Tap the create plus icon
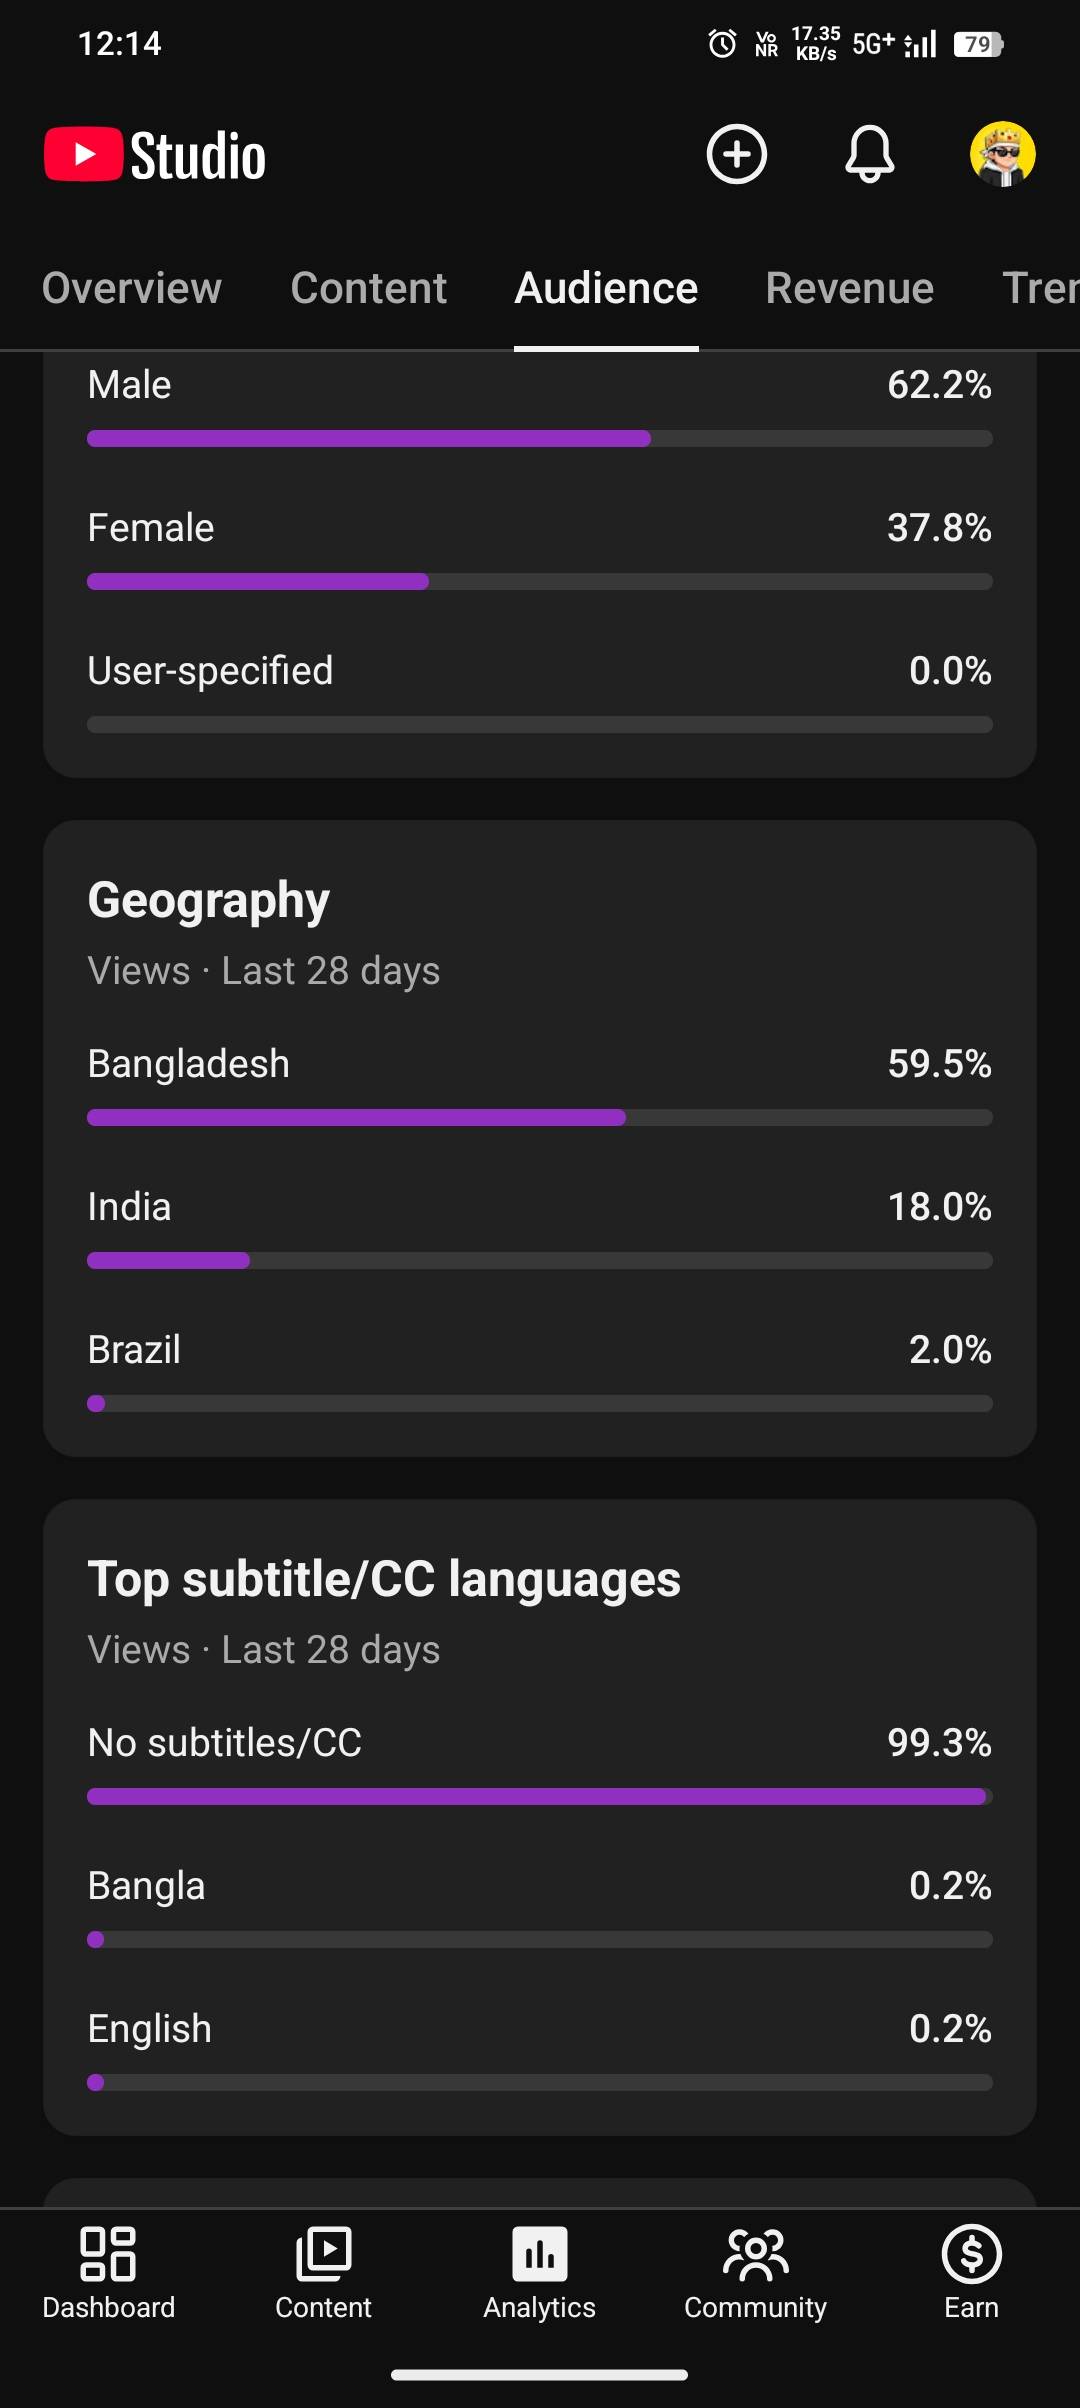The height and width of the screenshot is (2408, 1080). pyautogui.click(x=737, y=155)
